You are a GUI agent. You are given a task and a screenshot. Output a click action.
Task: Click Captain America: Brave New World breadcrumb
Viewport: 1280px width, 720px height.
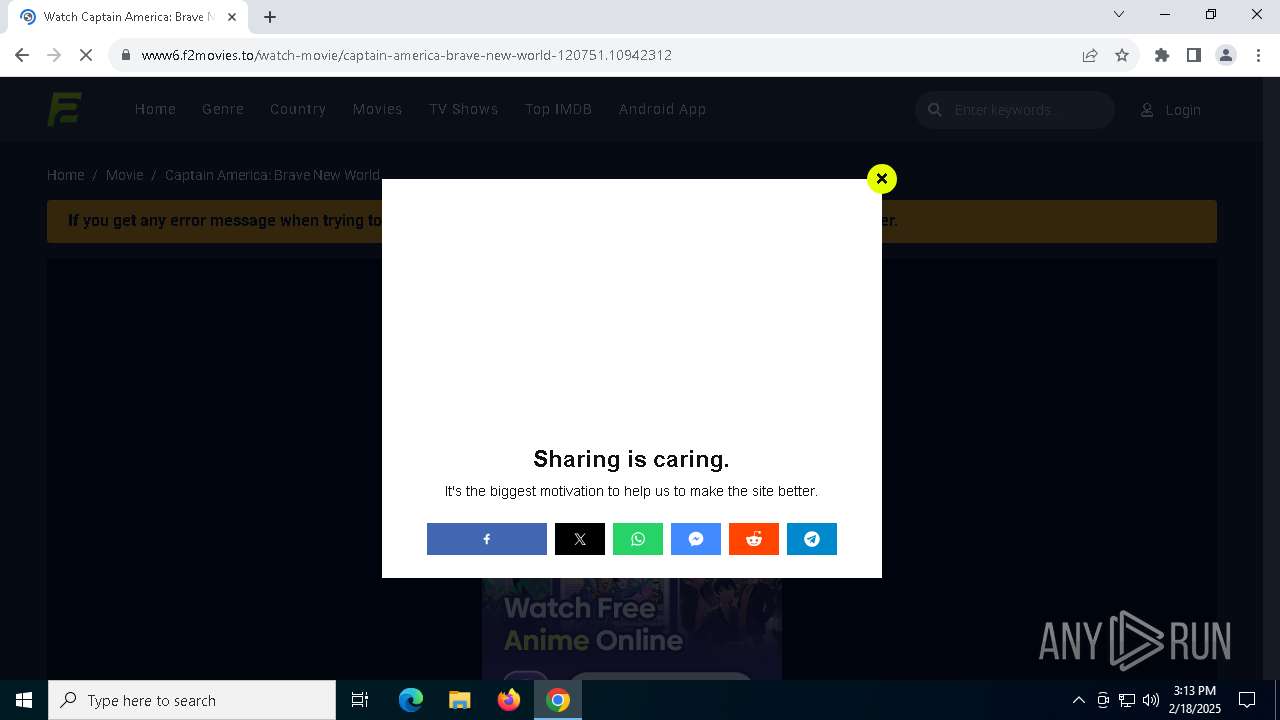(x=272, y=175)
